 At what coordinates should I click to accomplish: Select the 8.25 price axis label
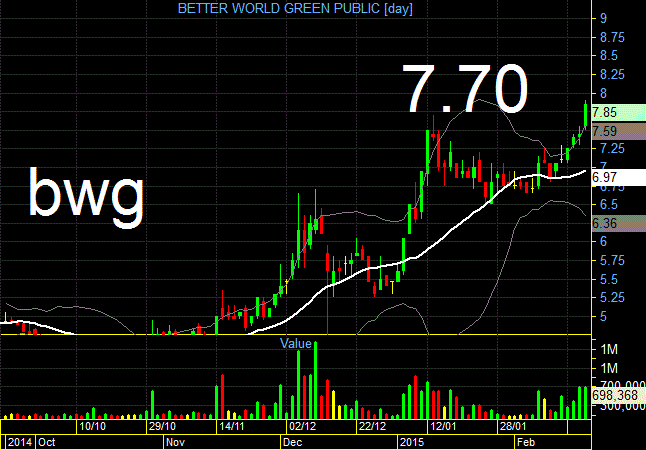pyautogui.click(x=612, y=75)
